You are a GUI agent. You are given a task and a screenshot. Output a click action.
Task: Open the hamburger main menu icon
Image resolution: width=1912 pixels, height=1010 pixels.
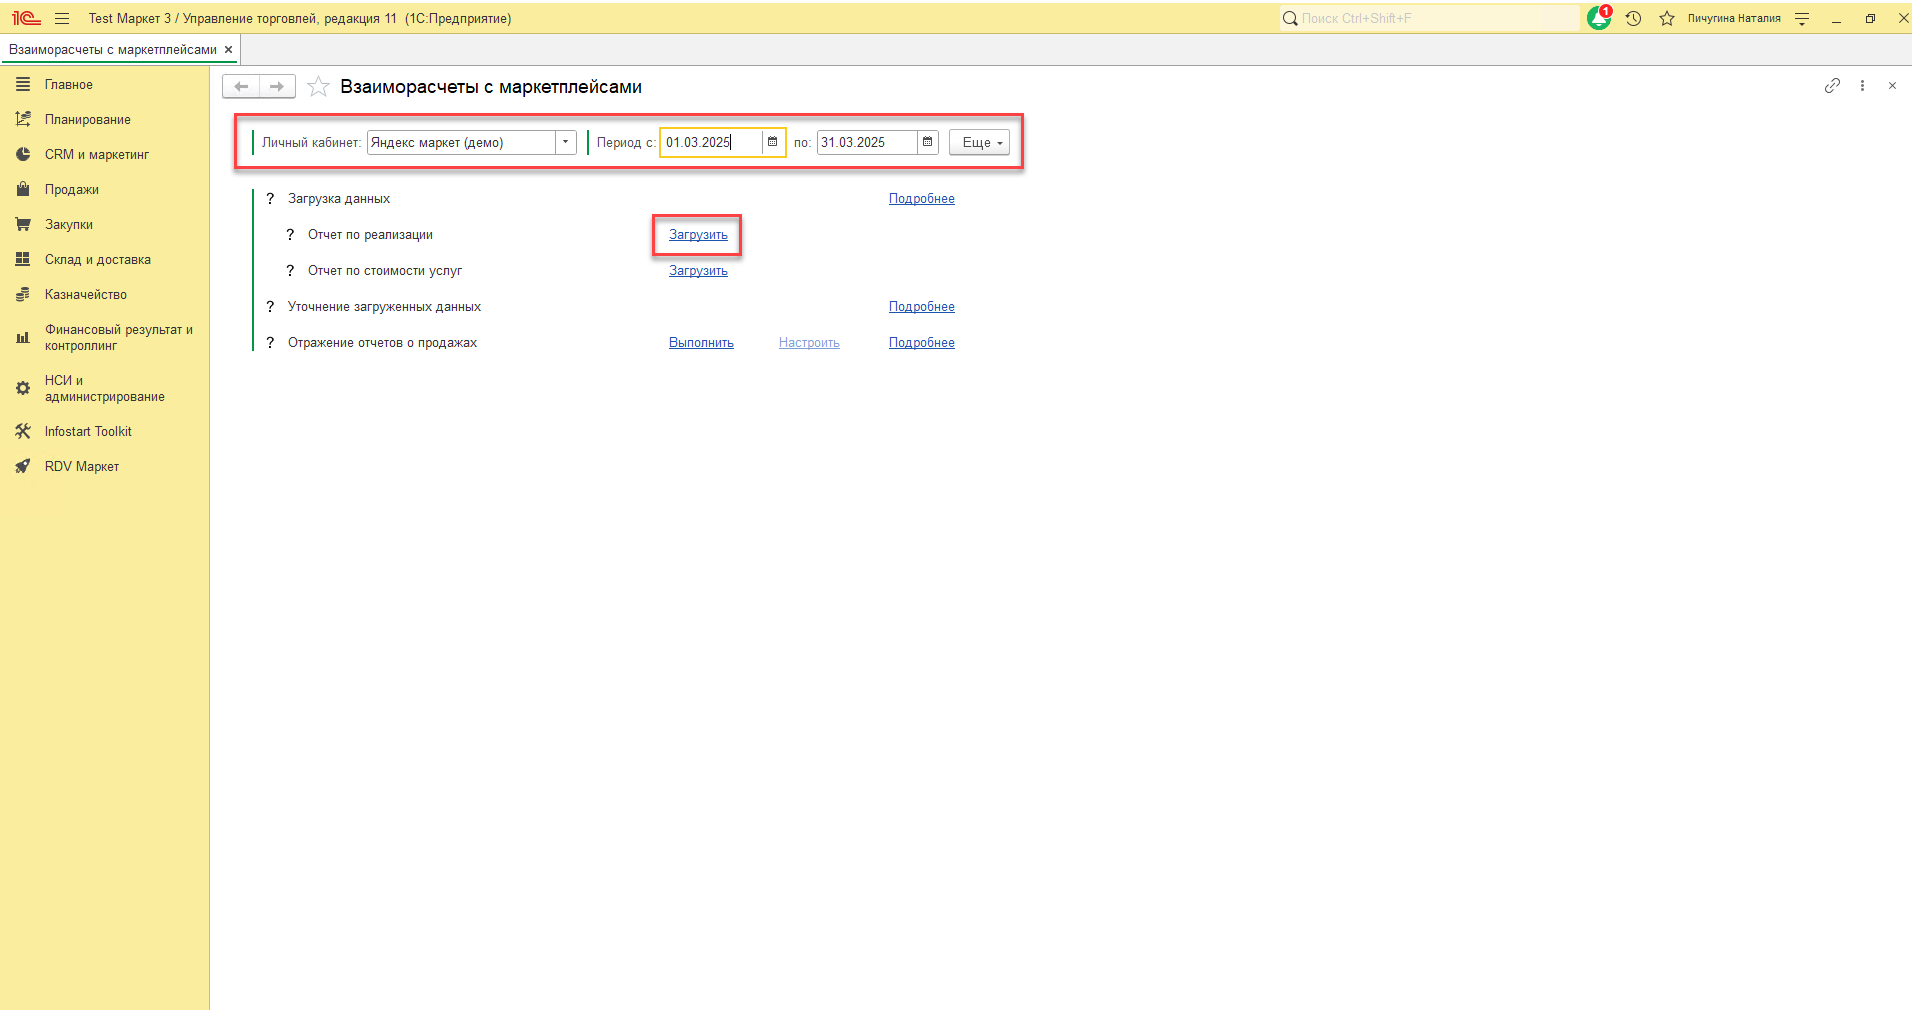click(62, 18)
